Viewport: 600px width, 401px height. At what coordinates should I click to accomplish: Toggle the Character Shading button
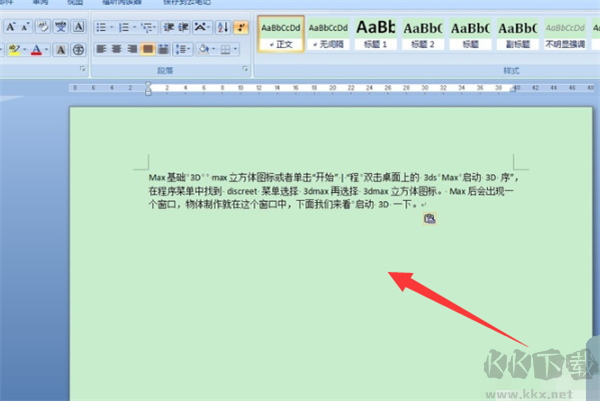click(60, 49)
